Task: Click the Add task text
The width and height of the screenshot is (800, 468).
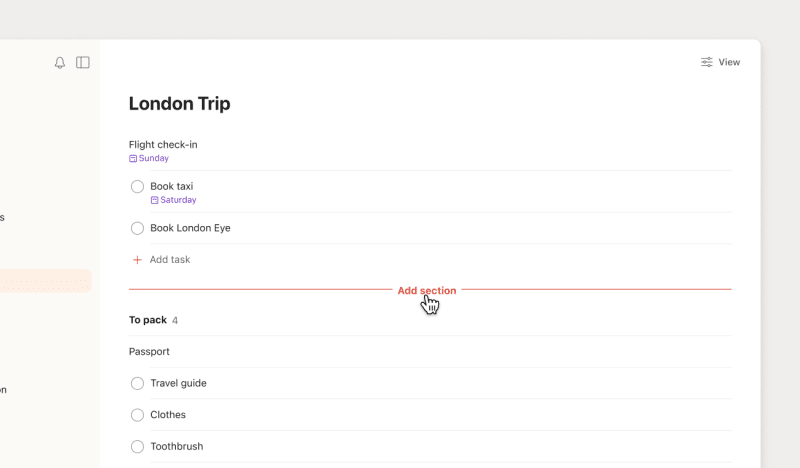Action: click(x=170, y=260)
